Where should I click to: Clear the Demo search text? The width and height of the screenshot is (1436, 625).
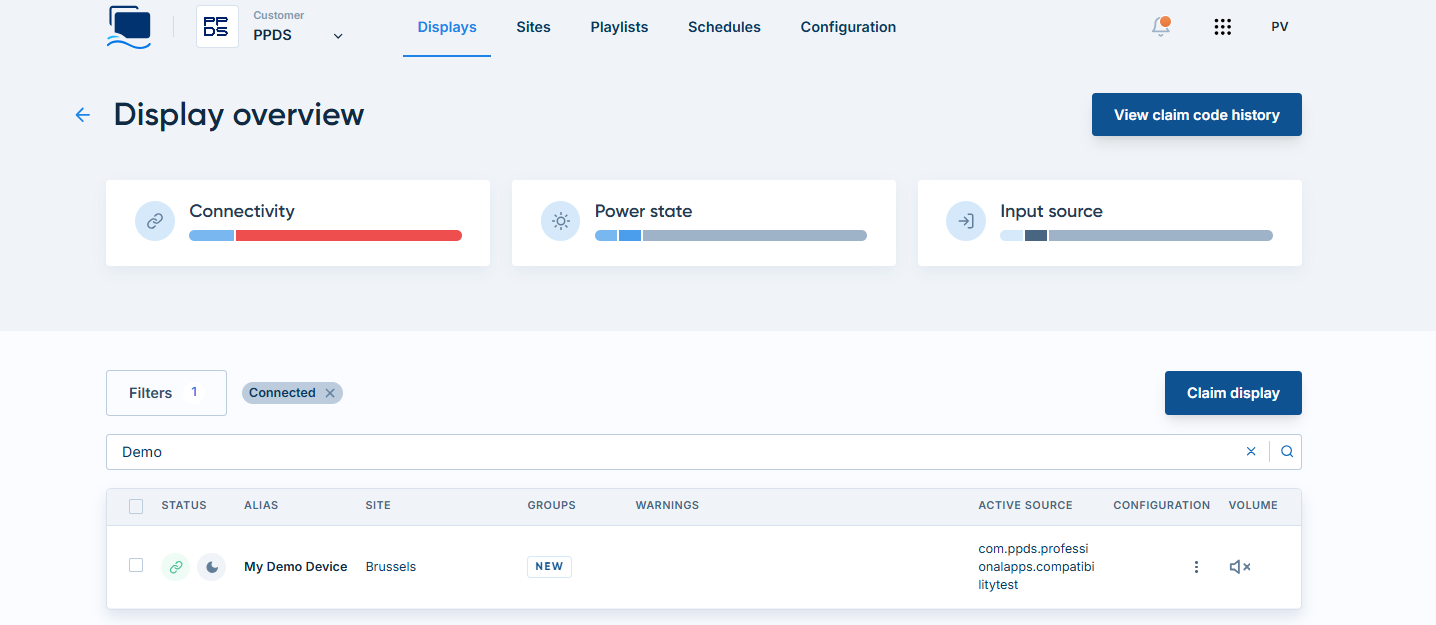pos(1251,452)
